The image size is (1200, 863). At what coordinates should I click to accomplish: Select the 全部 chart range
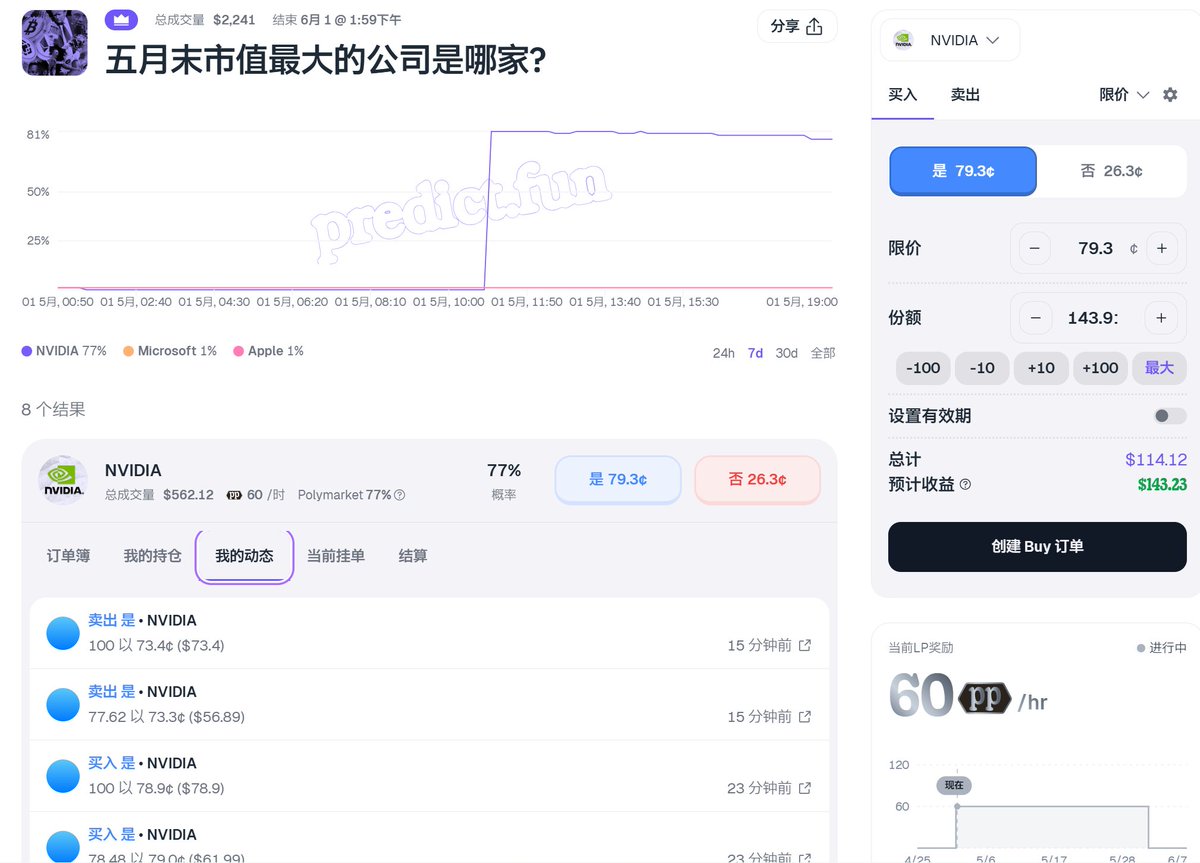pyautogui.click(x=823, y=353)
